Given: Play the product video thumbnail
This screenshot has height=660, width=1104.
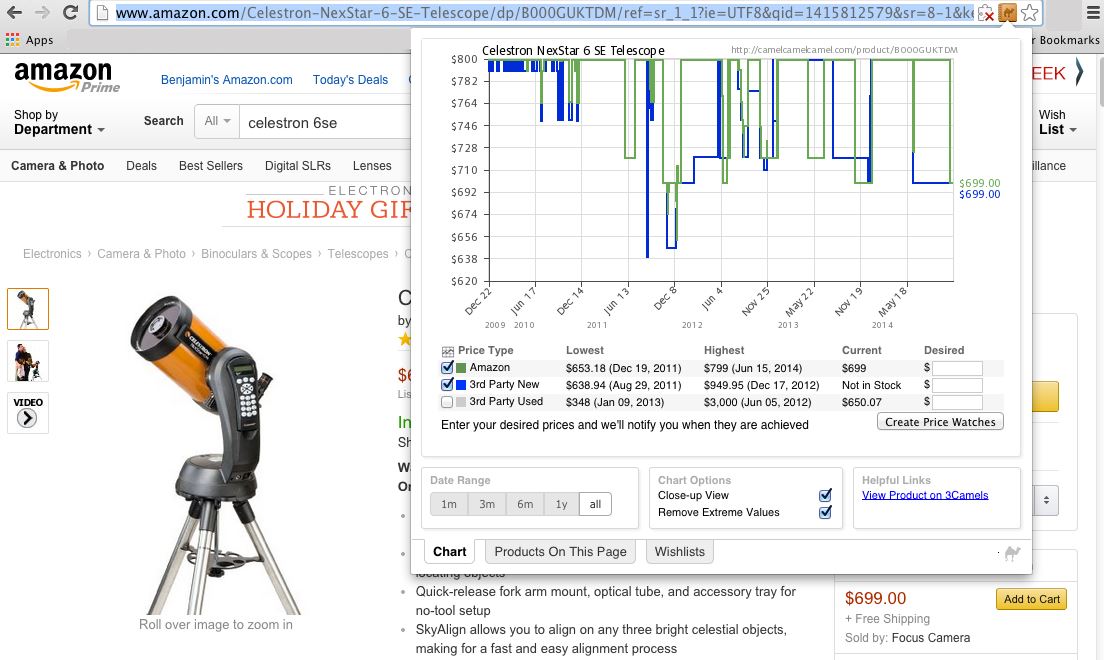Looking at the screenshot, I should (27, 412).
